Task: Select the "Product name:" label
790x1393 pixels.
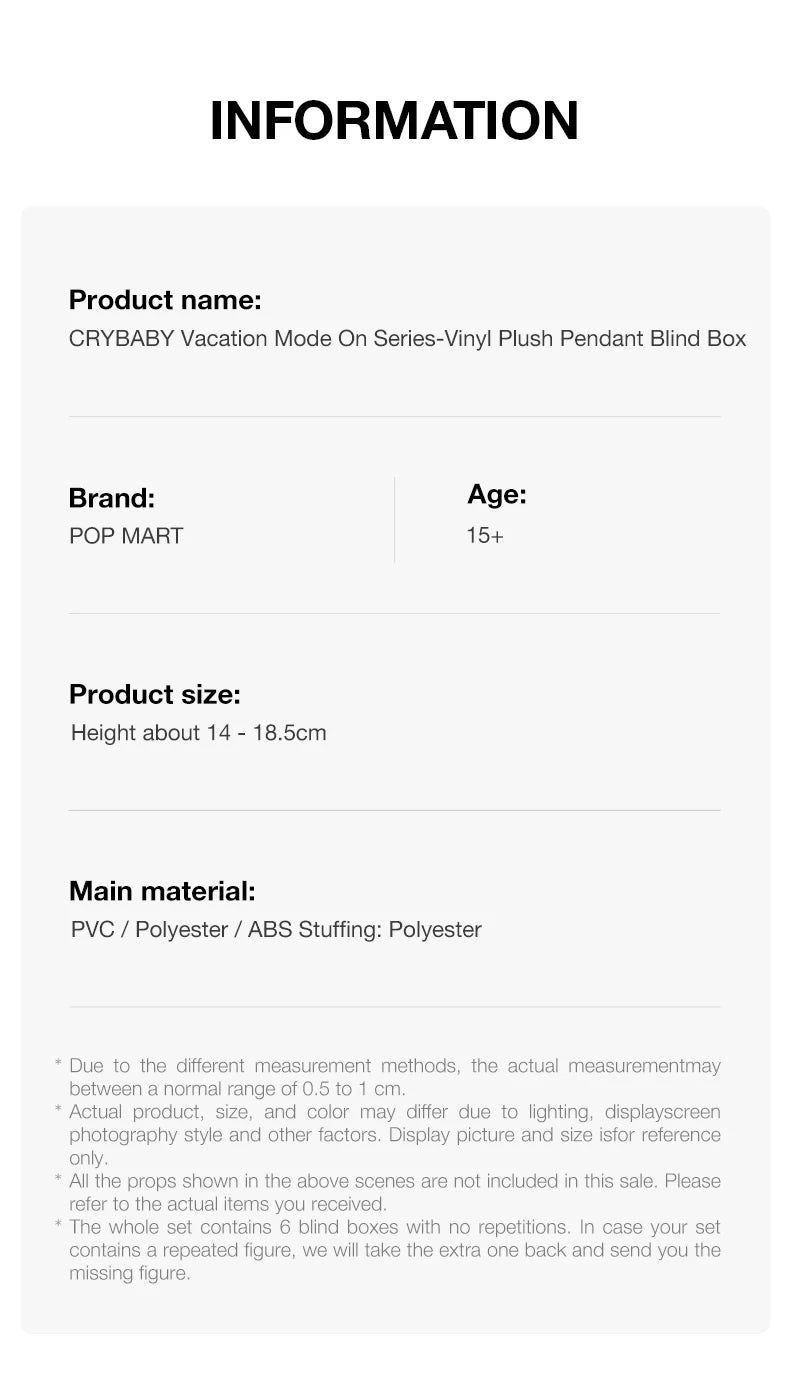Action: tap(165, 300)
